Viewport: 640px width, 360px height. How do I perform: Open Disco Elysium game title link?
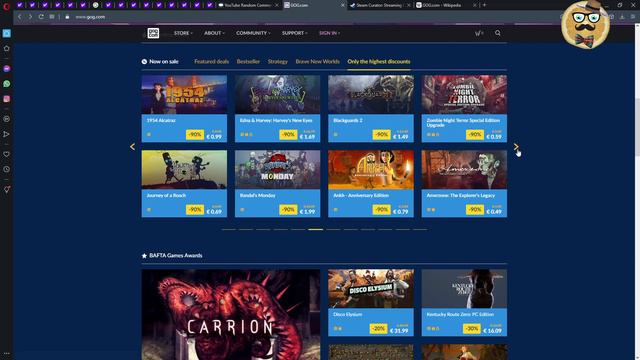coord(347,315)
